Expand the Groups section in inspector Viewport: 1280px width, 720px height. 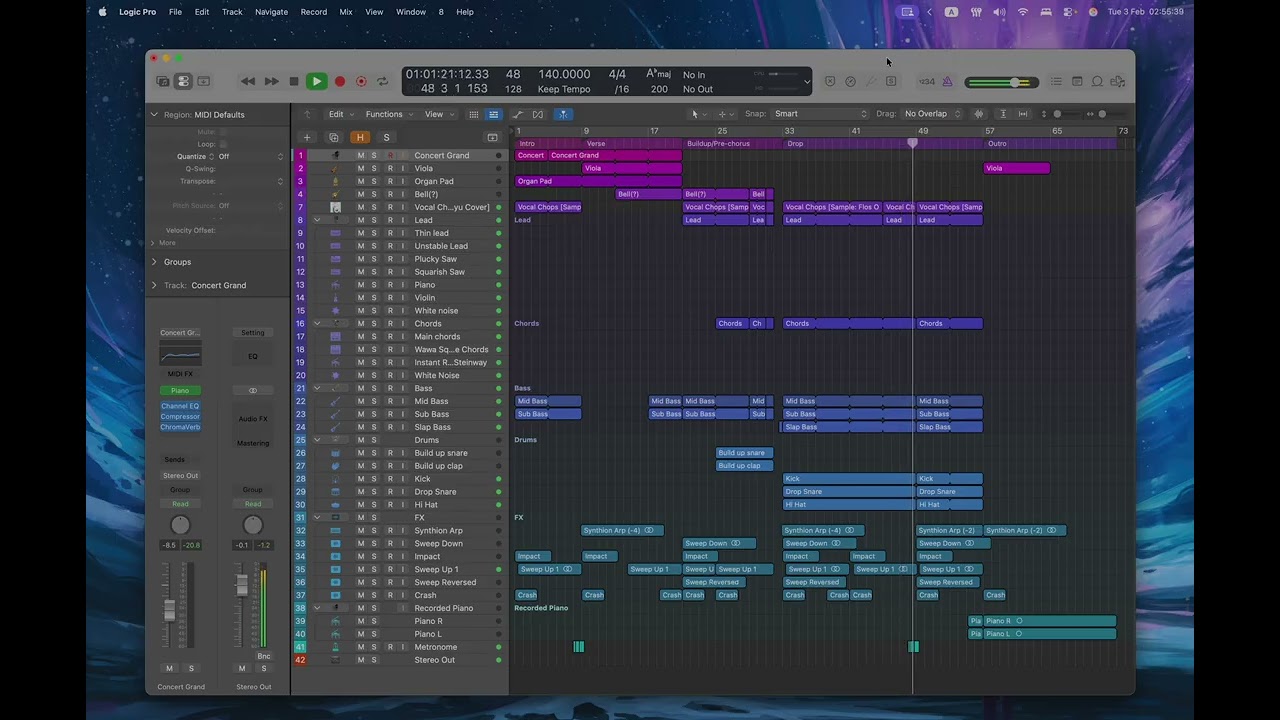154,262
